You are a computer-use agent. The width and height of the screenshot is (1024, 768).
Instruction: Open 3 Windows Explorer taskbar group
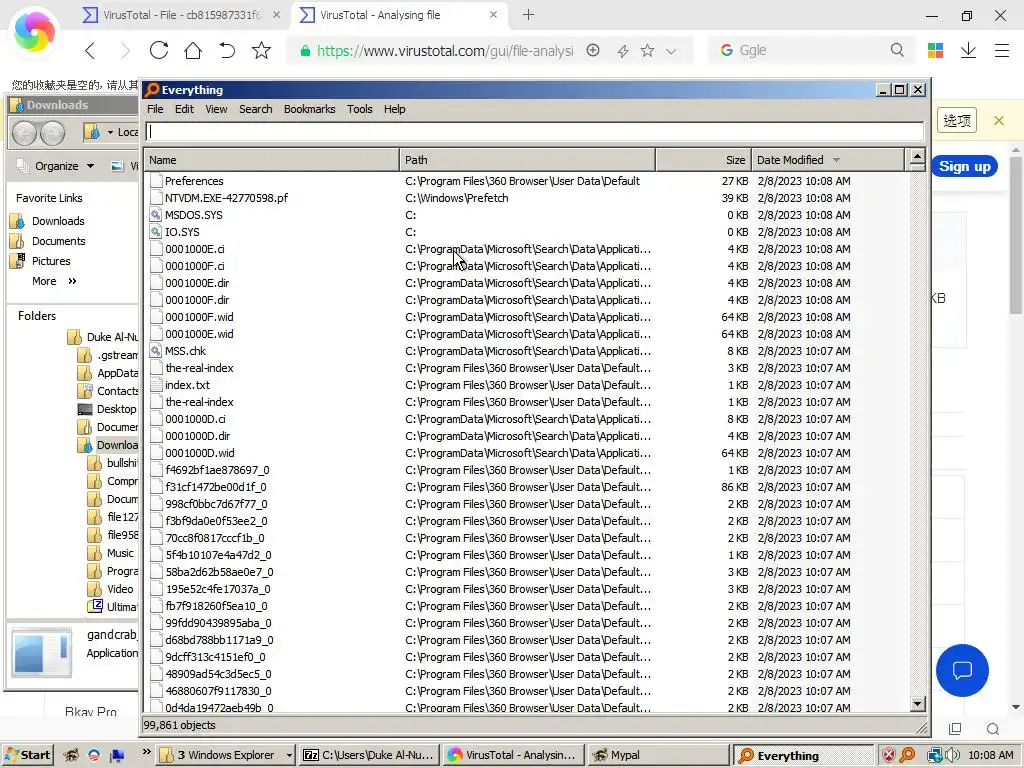coord(226,755)
